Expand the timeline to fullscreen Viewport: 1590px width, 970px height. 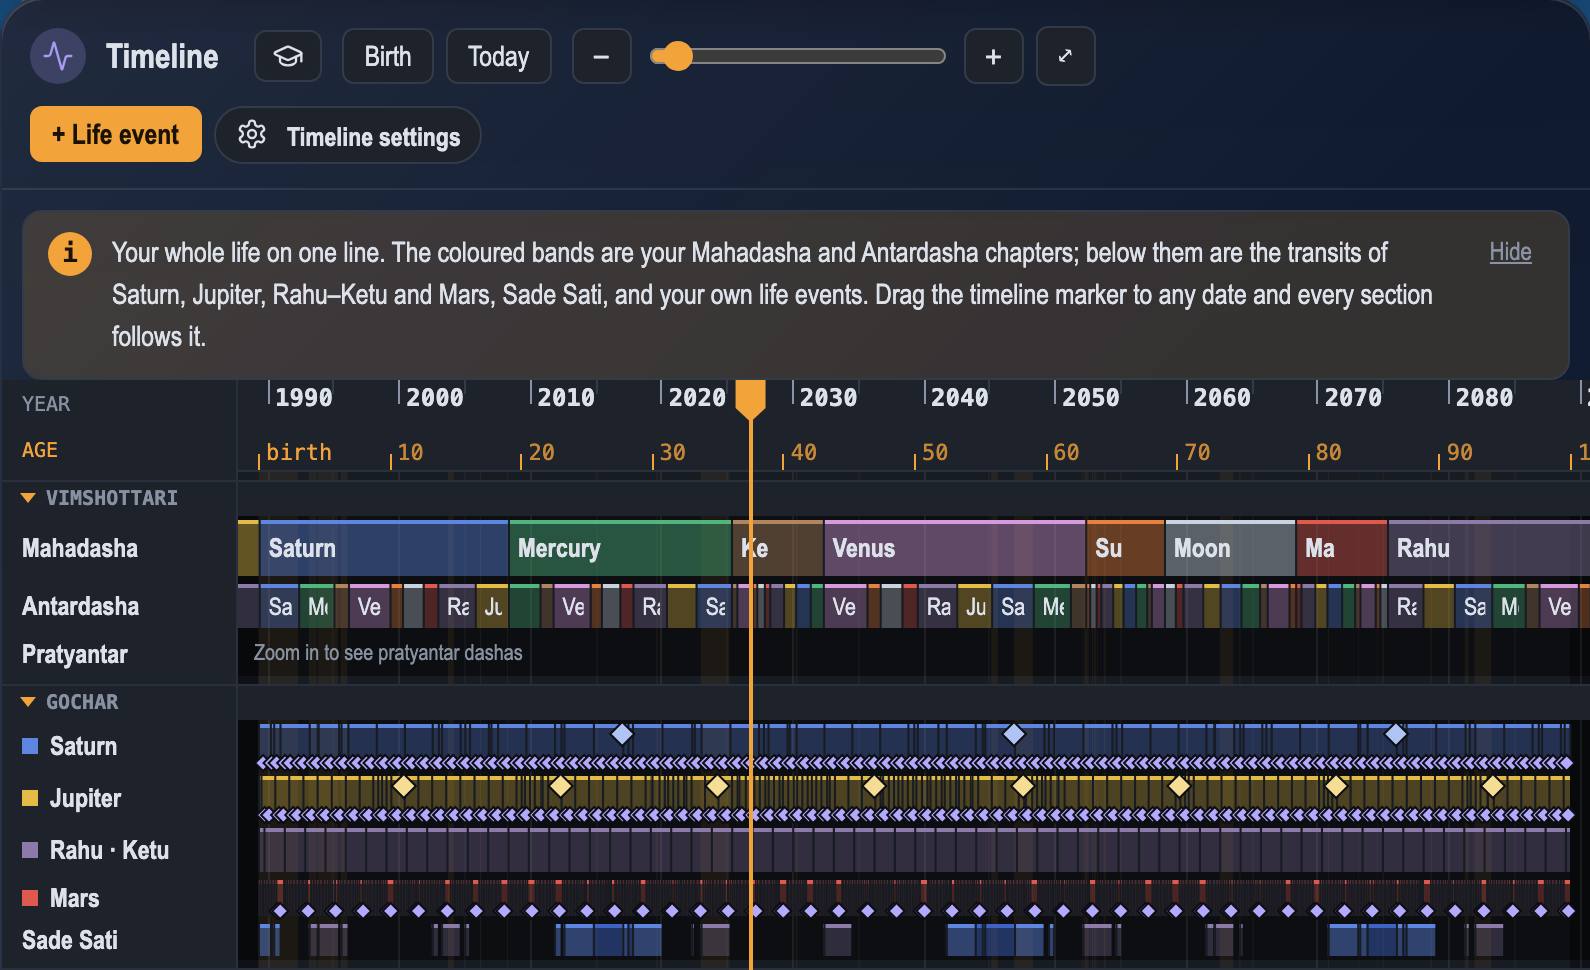1065,56
